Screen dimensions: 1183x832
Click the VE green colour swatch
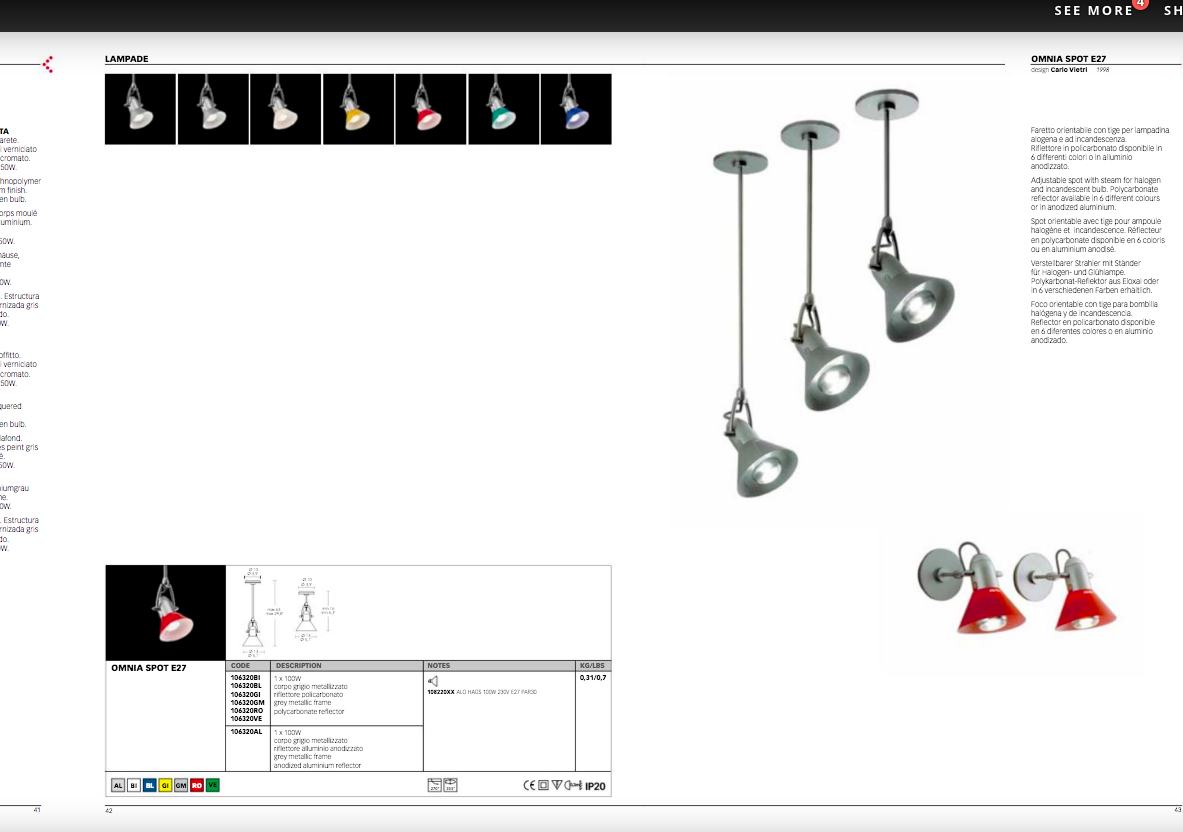pos(212,786)
